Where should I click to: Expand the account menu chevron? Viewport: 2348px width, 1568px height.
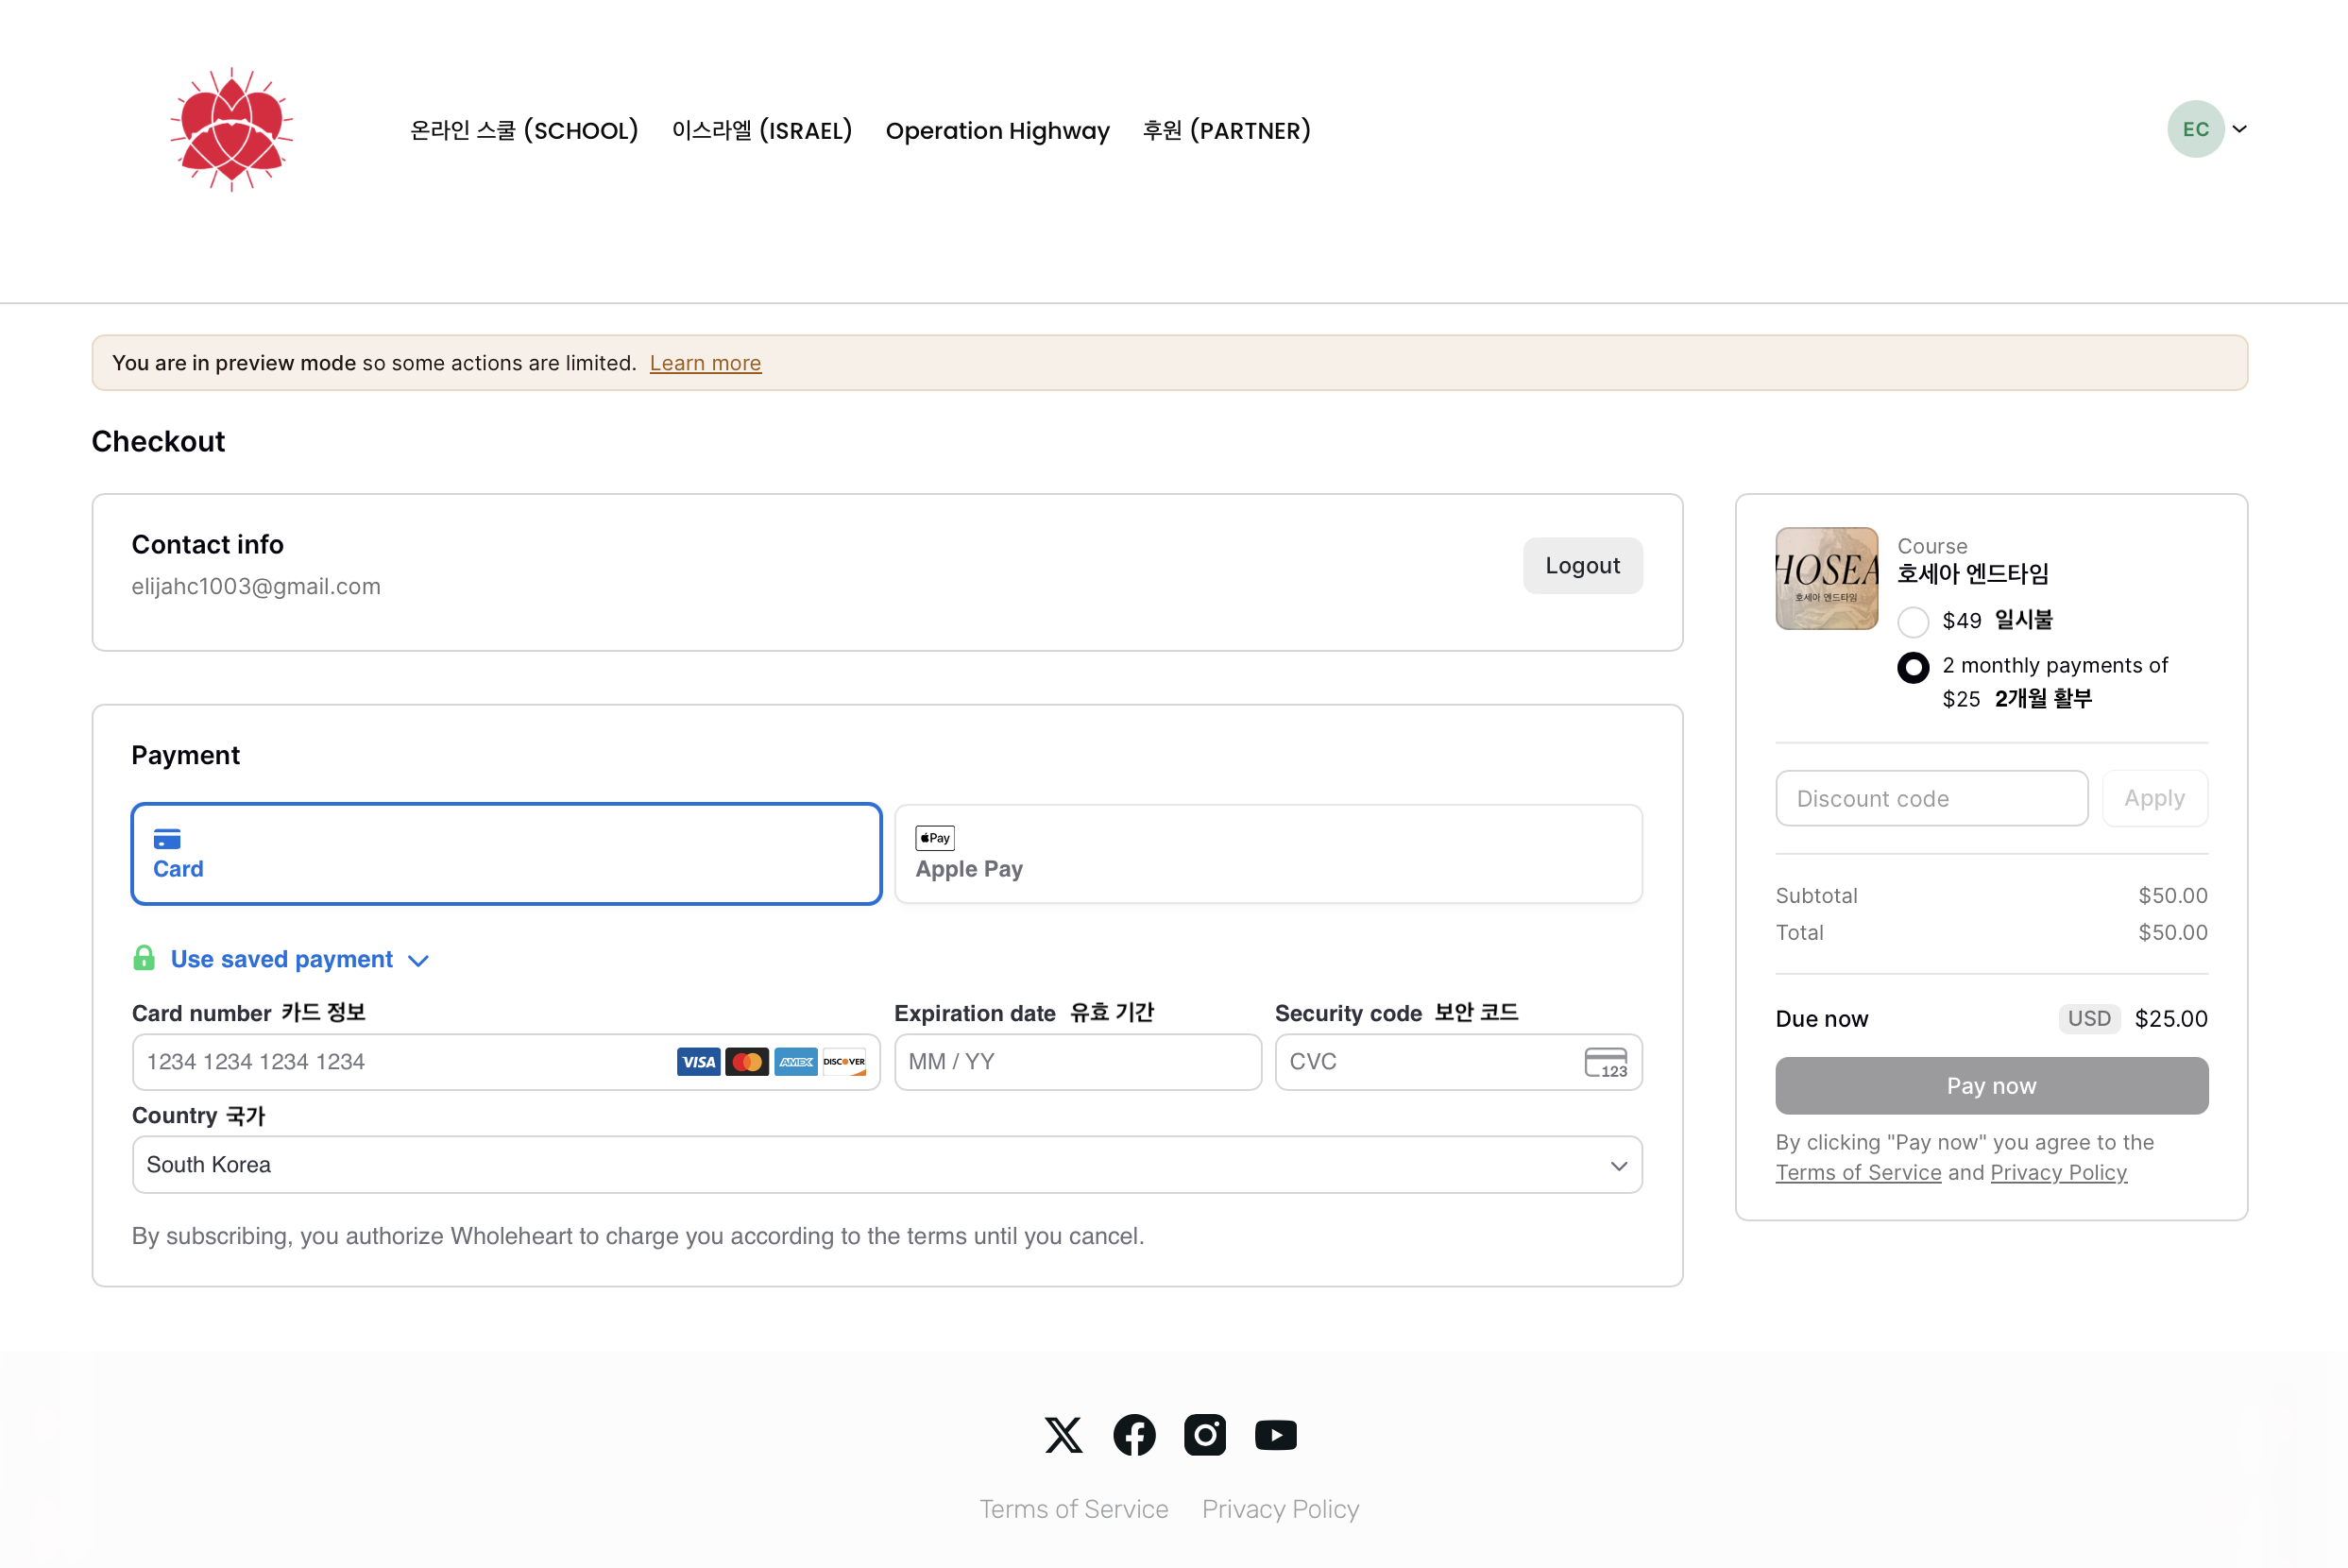click(x=2240, y=129)
